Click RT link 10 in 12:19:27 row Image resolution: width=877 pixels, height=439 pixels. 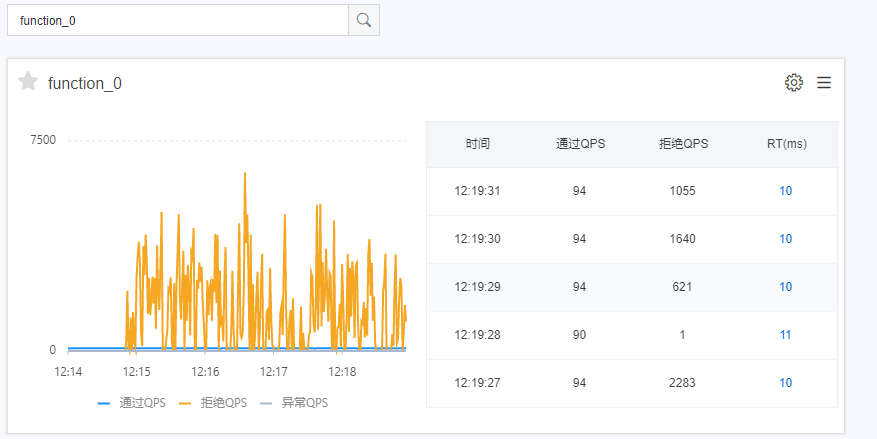pyautogui.click(x=785, y=383)
